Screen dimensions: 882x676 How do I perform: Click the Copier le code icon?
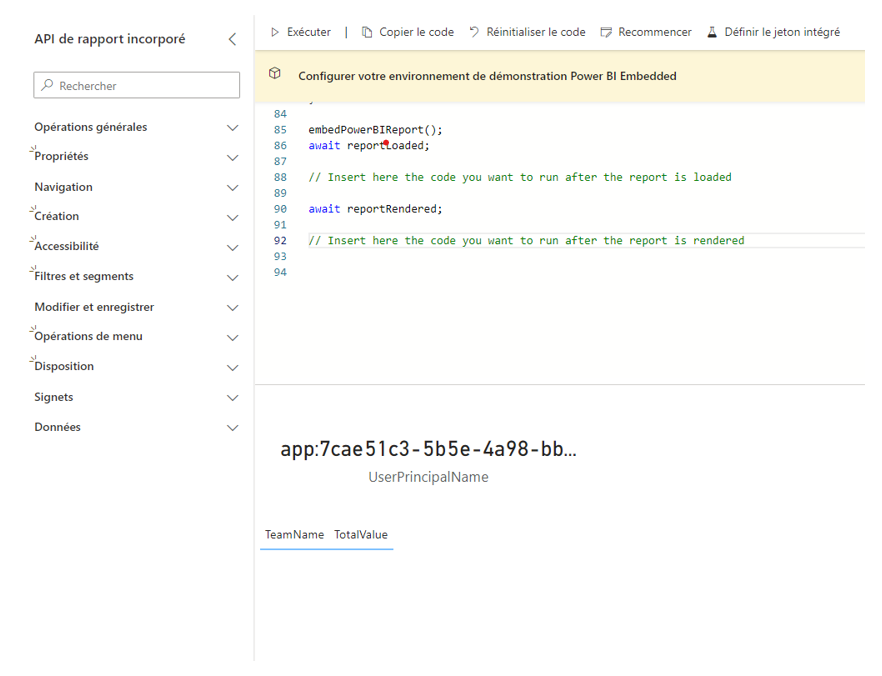pyautogui.click(x=367, y=32)
